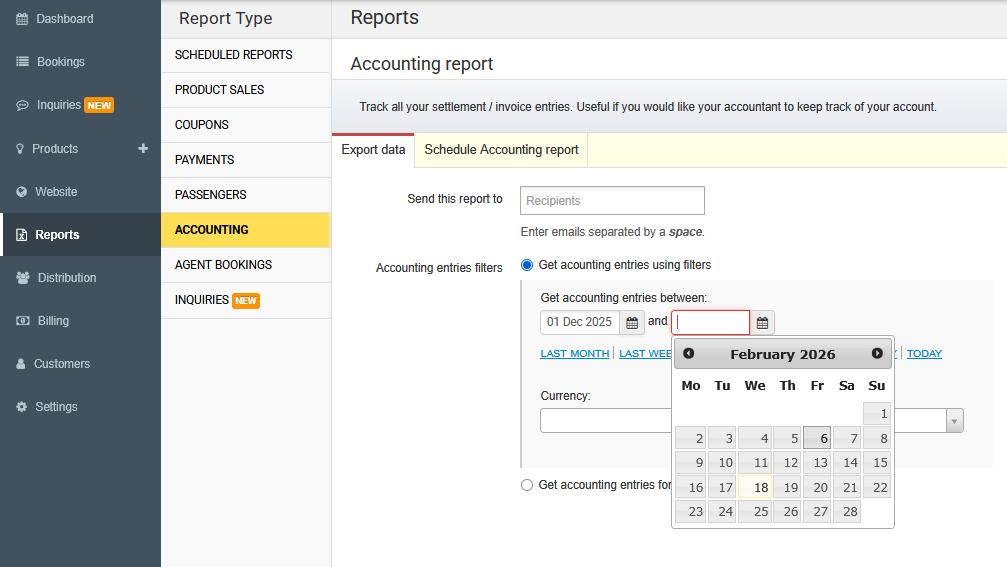
Task: Open calendar picker for start date
Action: 632,323
